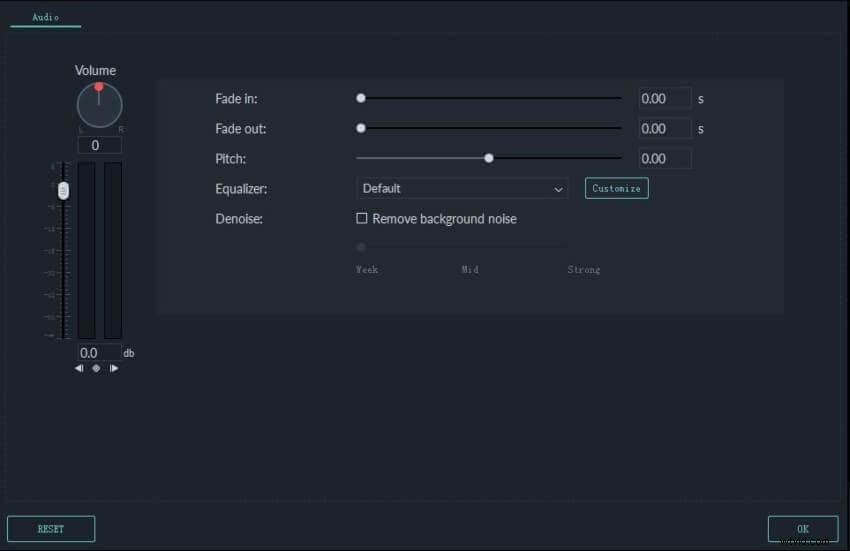The width and height of the screenshot is (850, 551).
Task: Click the Fade in label
Action: click(236, 99)
